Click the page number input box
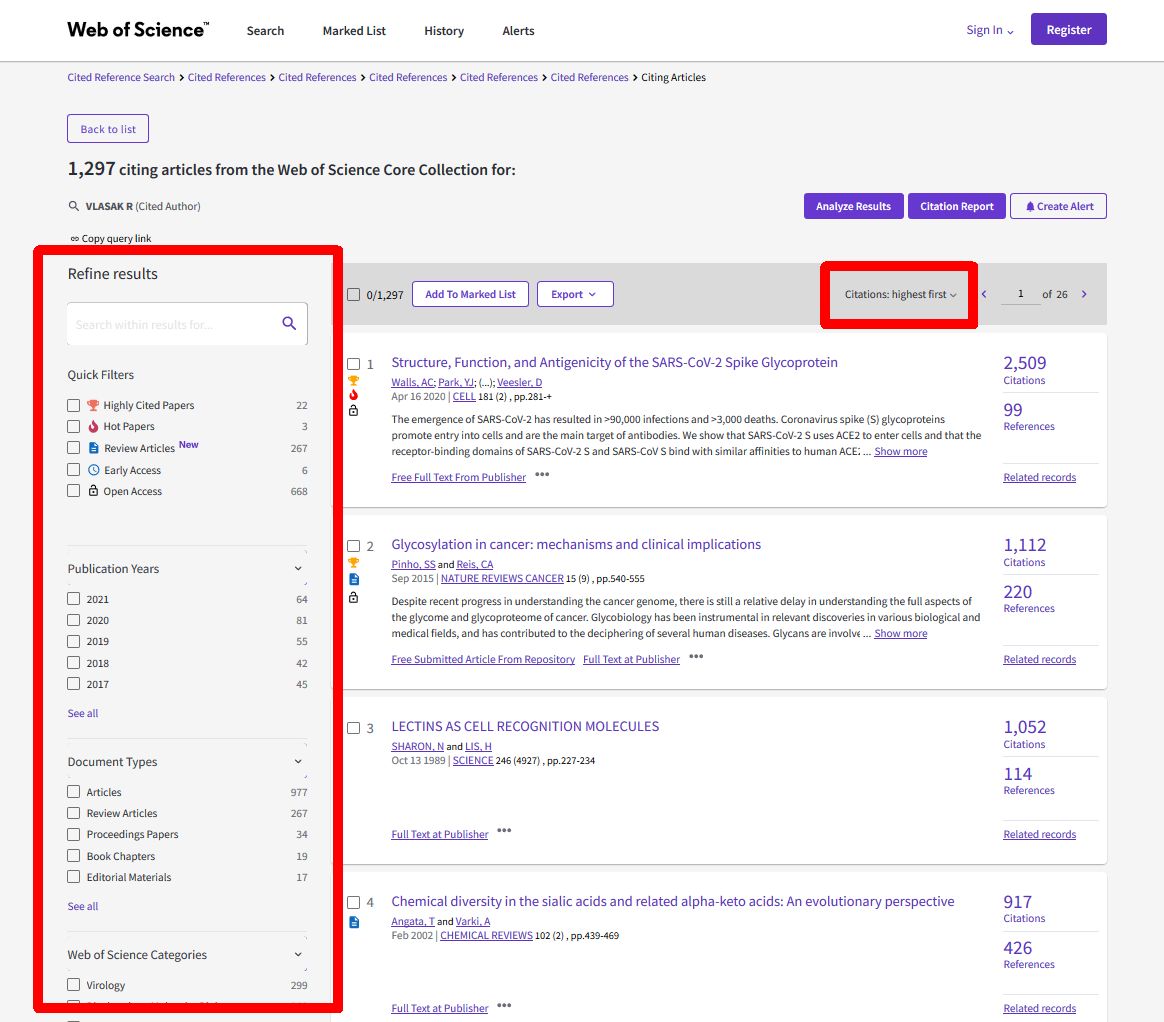Image resolution: width=1164 pixels, height=1022 pixels. click(x=1021, y=294)
